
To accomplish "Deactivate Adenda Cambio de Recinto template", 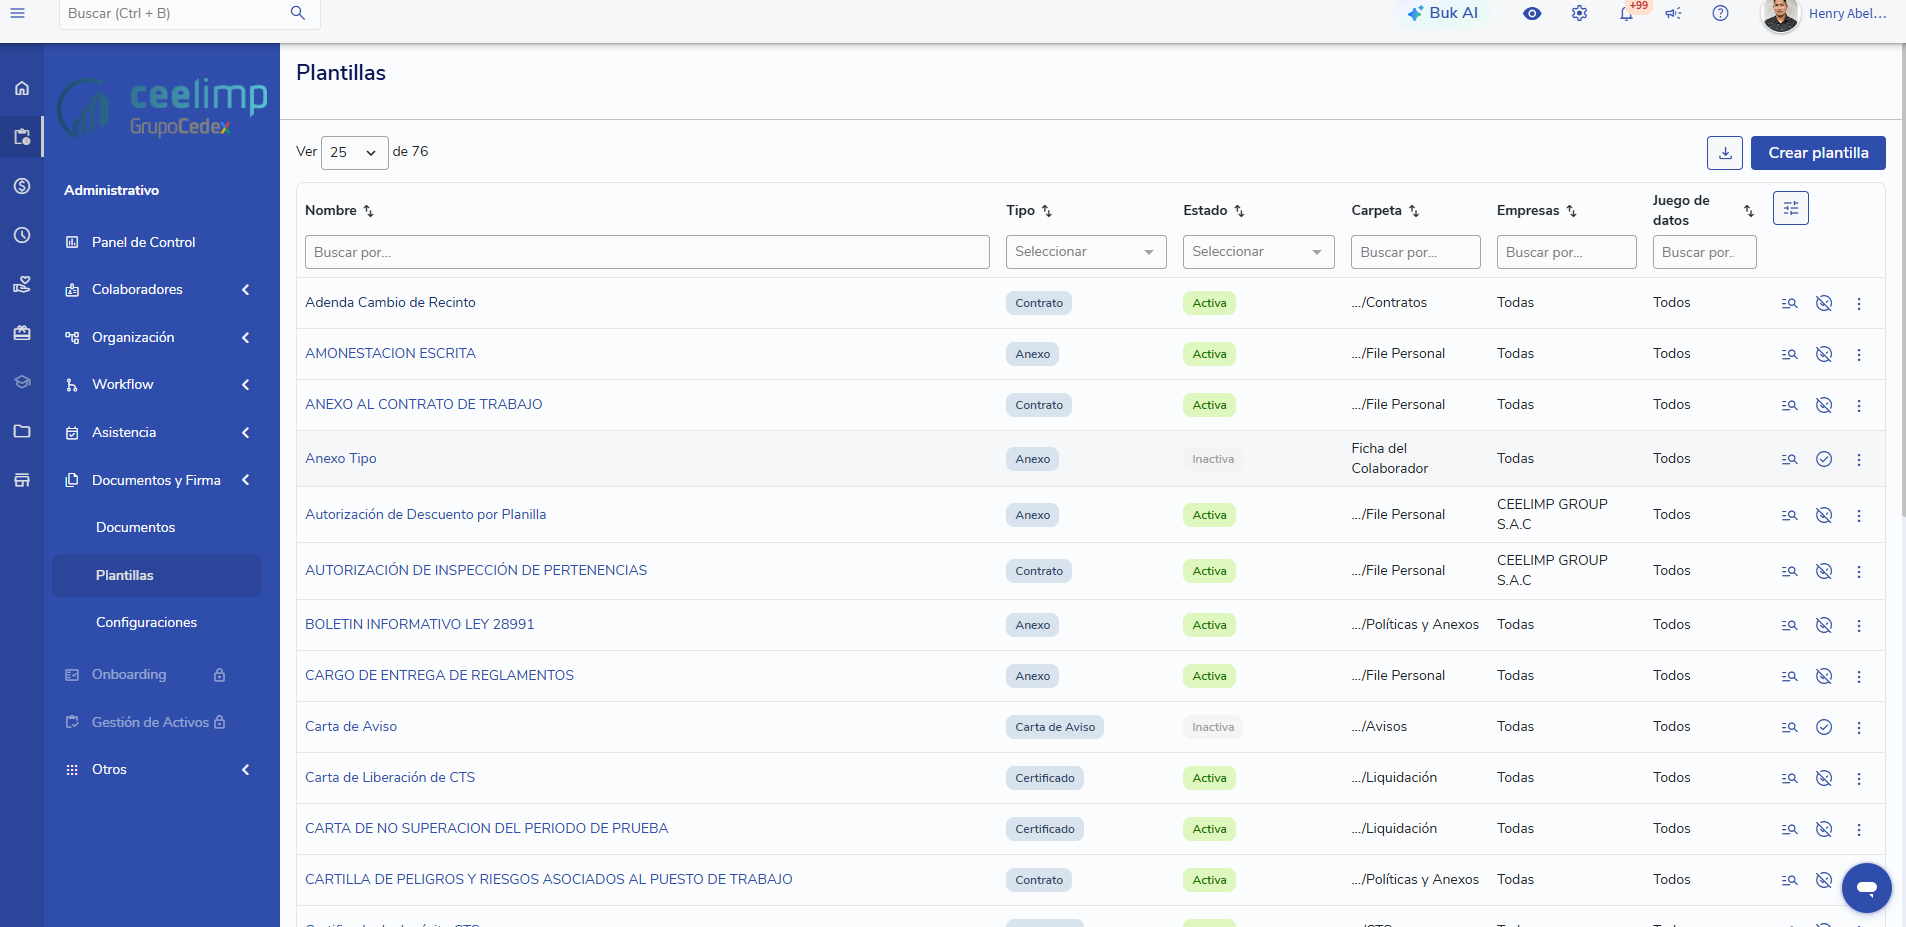I will click(x=1824, y=303).
